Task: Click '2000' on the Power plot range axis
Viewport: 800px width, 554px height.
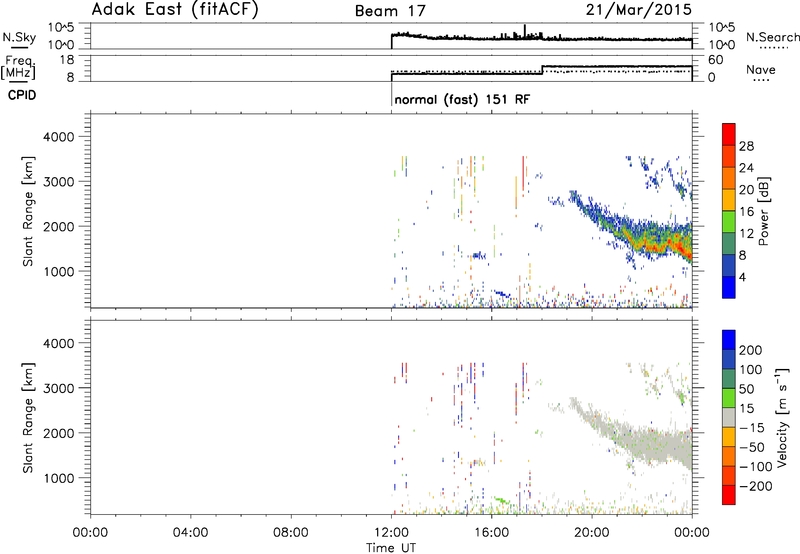Action: [x=59, y=226]
